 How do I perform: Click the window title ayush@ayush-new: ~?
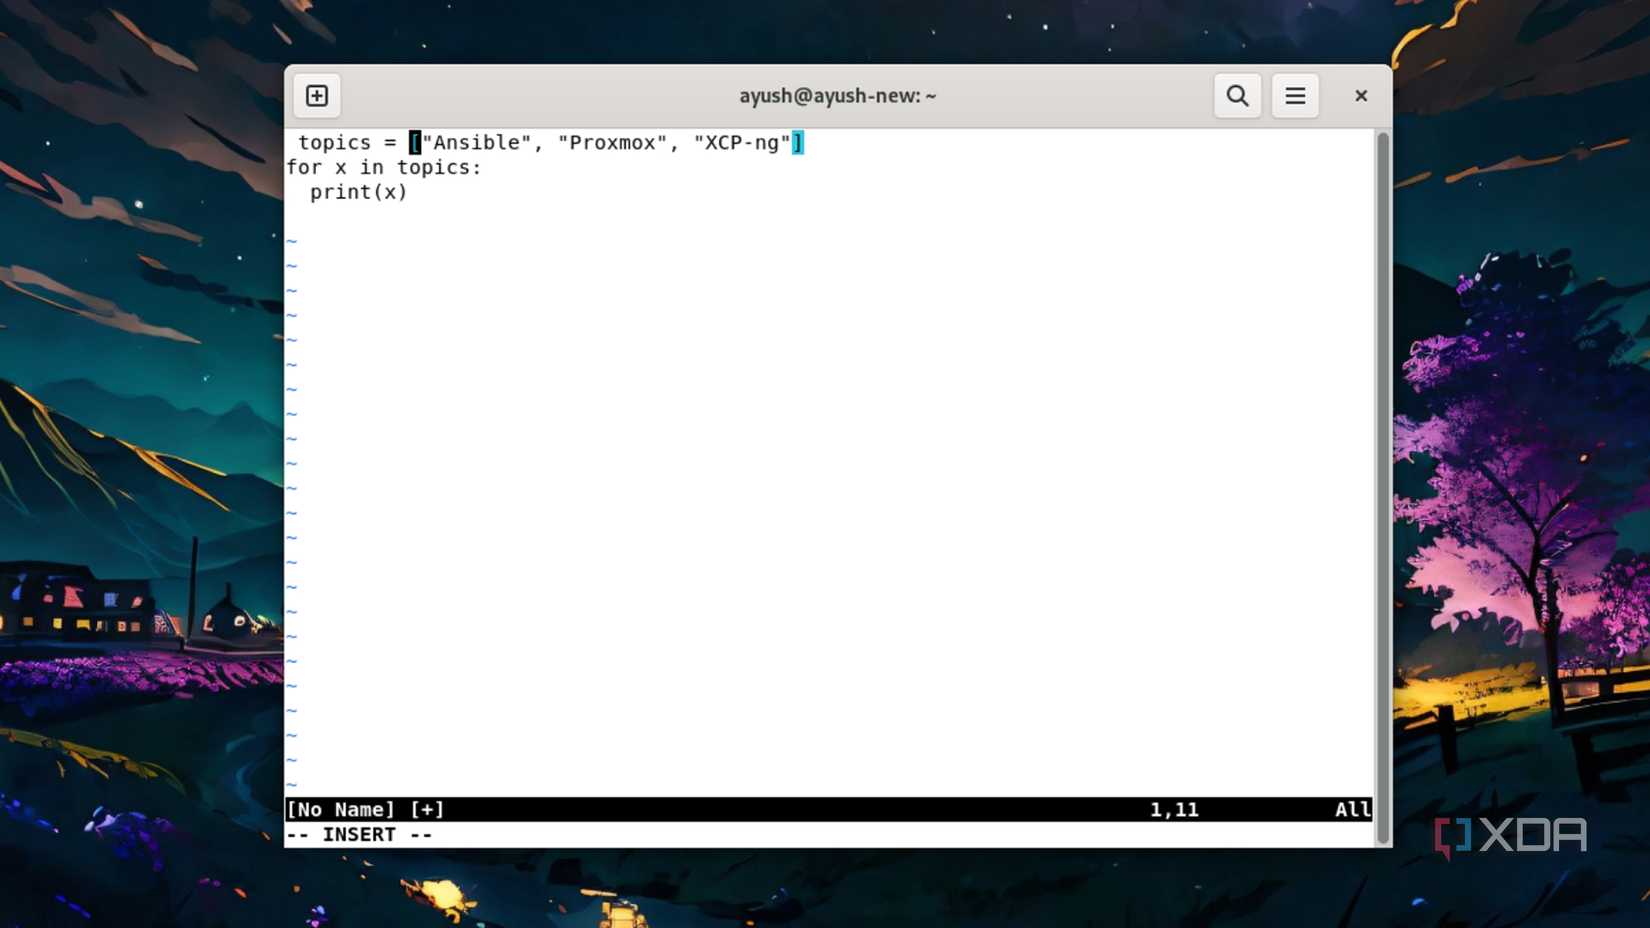coord(838,96)
